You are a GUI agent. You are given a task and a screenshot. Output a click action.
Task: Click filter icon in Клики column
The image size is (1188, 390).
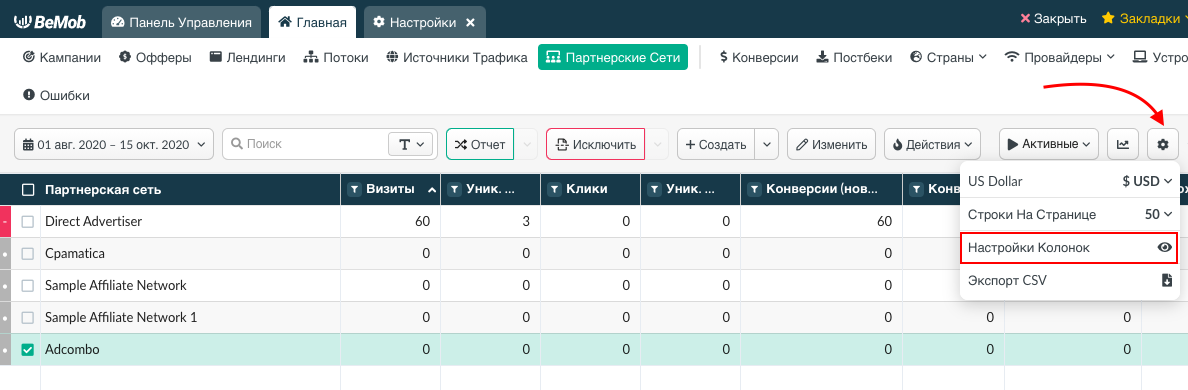(554, 190)
